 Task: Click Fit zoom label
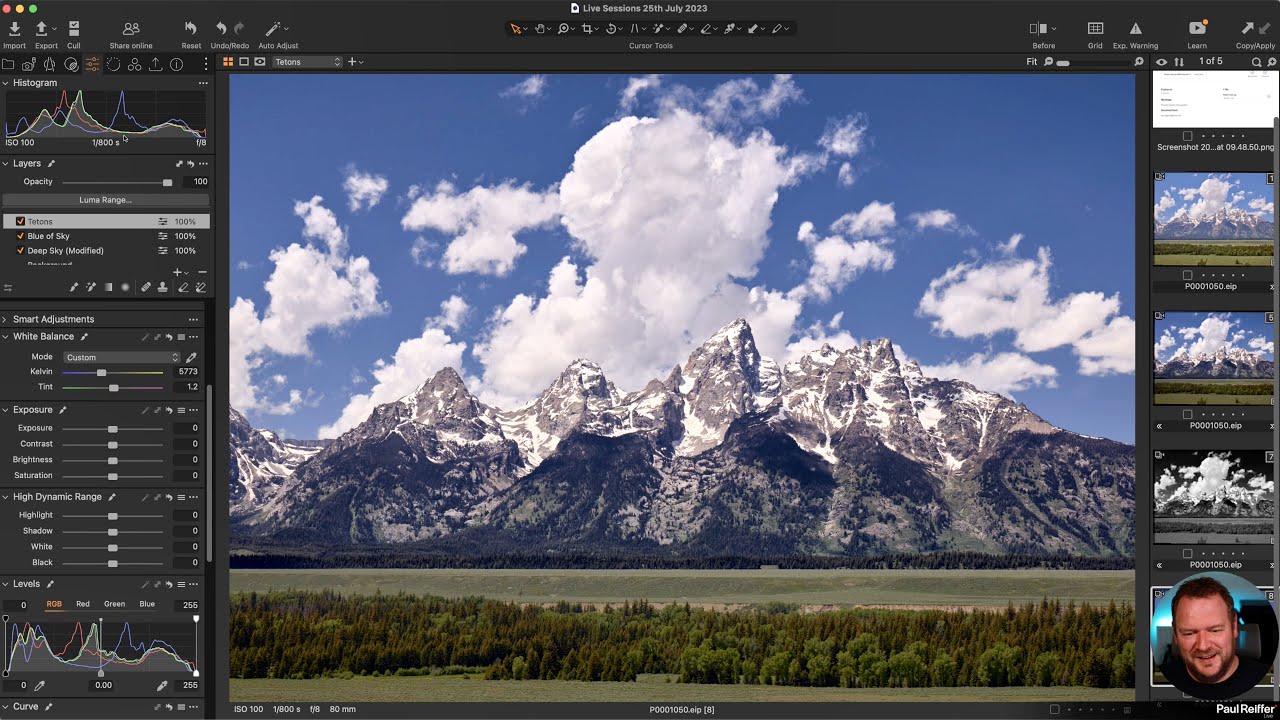tap(1031, 62)
